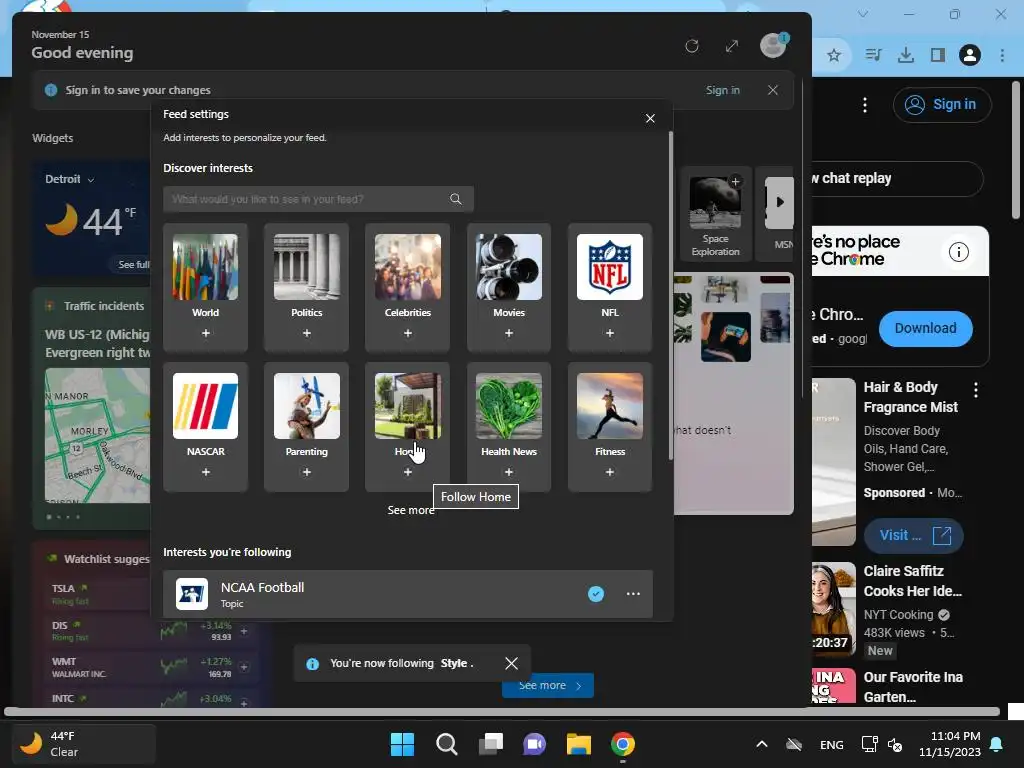Click YouTube Sign in button

point(942,104)
